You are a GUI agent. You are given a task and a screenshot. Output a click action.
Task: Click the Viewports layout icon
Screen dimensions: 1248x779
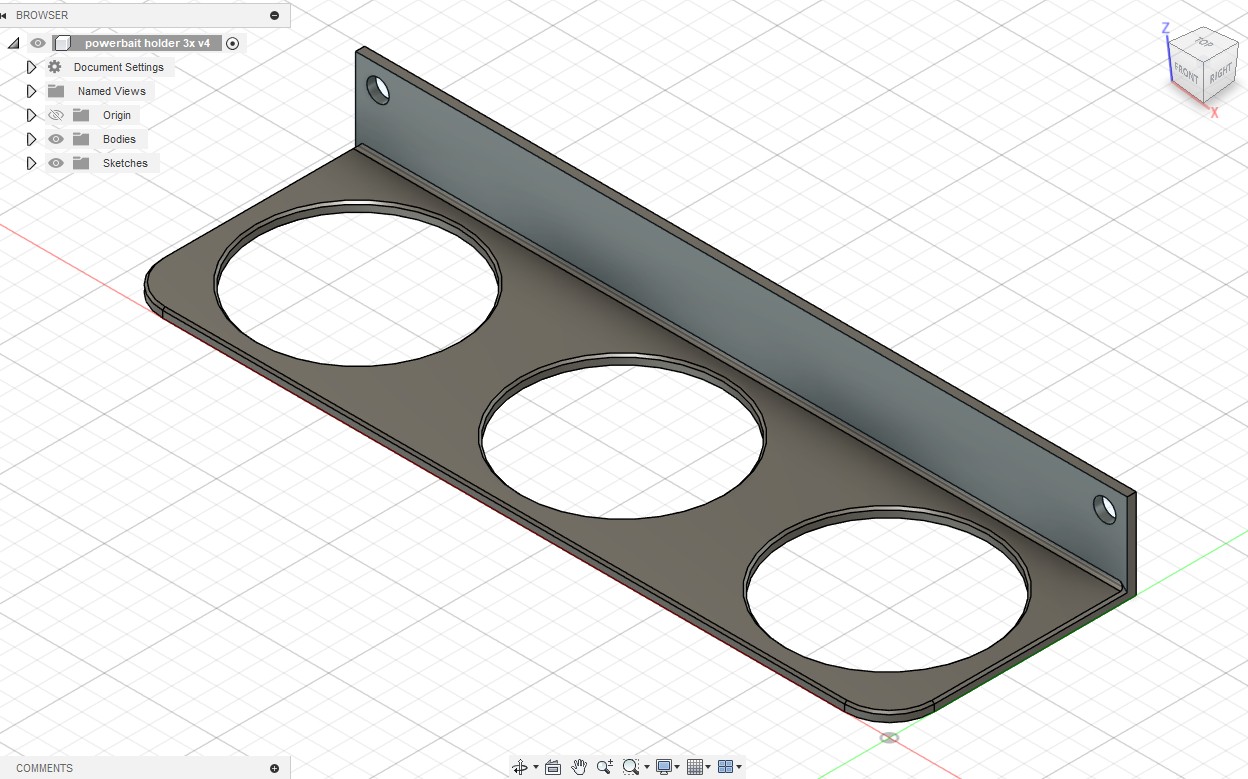[x=726, y=767]
